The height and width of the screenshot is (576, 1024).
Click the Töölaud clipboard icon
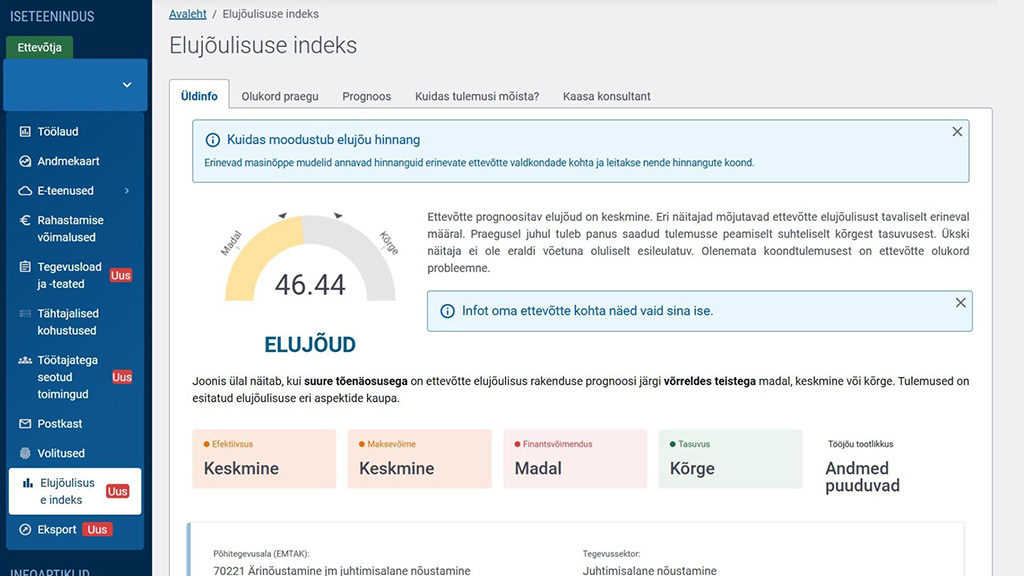pos(26,132)
